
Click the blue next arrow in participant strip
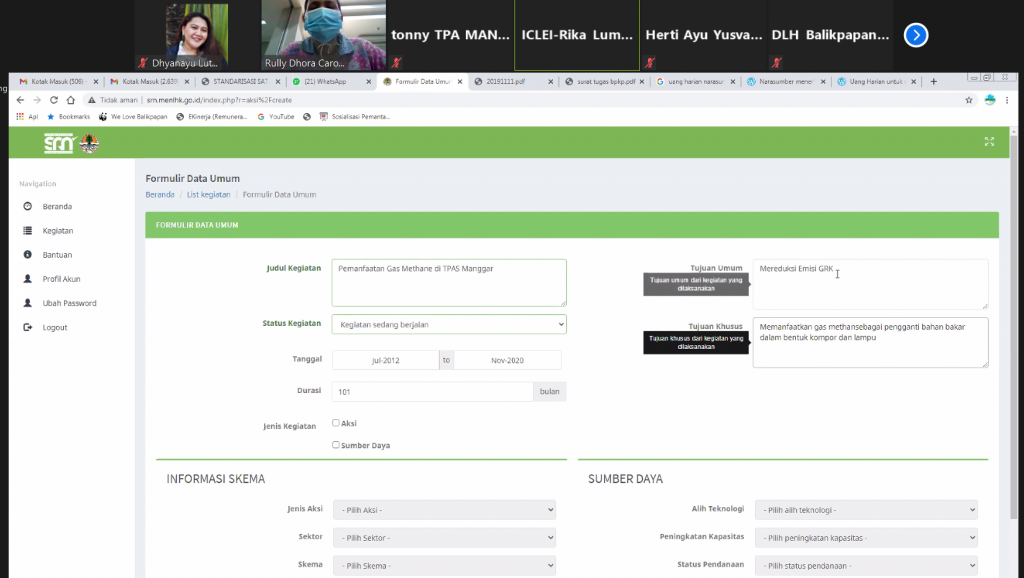coord(916,35)
